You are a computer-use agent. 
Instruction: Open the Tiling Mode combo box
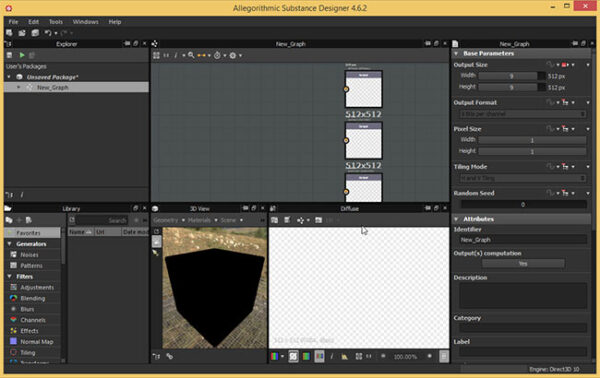[x=523, y=178]
